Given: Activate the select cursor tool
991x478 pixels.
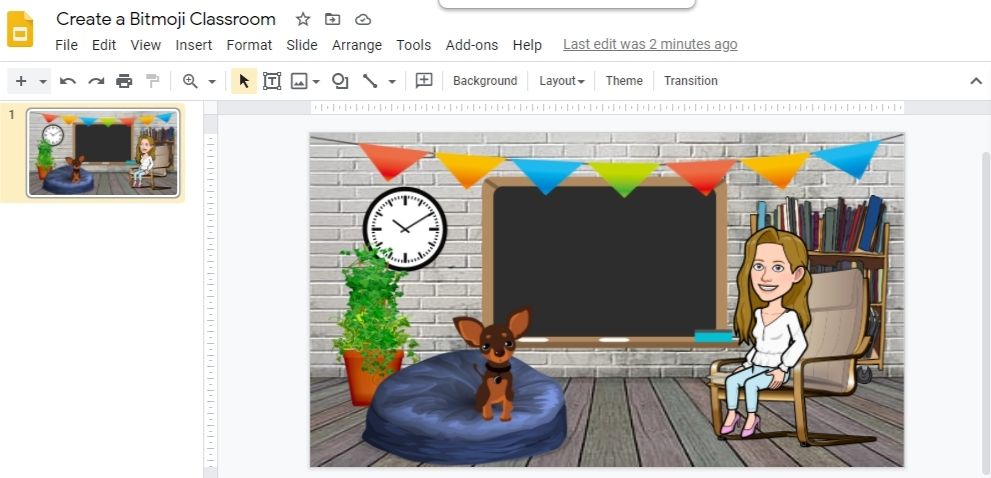Looking at the screenshot, I should point(244,81).
